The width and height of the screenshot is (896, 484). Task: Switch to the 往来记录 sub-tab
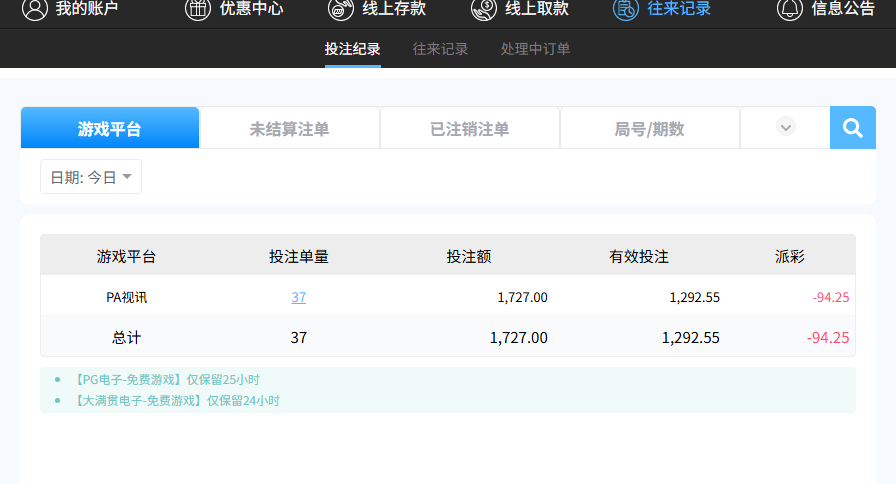point(440,49)
